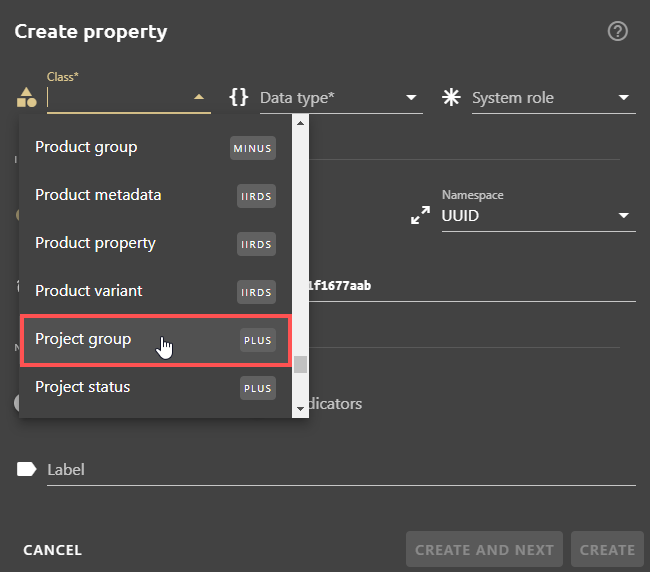This screenshot has height=572, width=650.
Task: Pick Product variant from the list
Action: 155,291
